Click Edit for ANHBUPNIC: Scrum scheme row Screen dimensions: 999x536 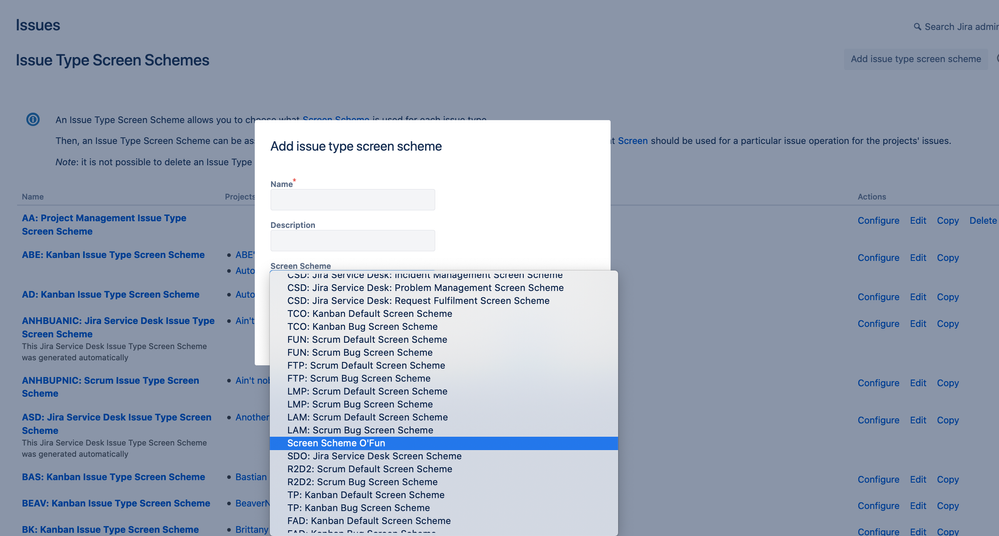click(x=918, y=383)
